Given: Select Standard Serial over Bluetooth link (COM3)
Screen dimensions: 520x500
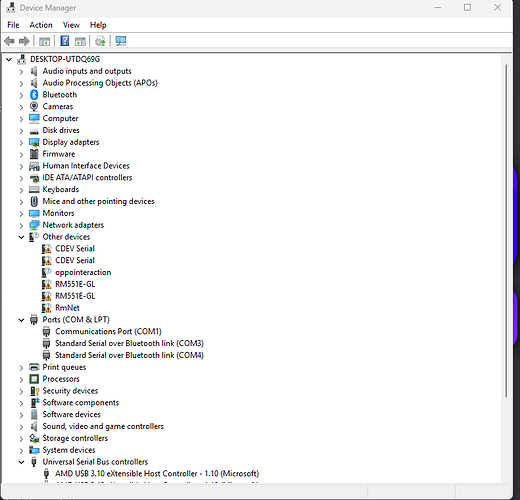Looking at the screenshot, I should [129, 343].
